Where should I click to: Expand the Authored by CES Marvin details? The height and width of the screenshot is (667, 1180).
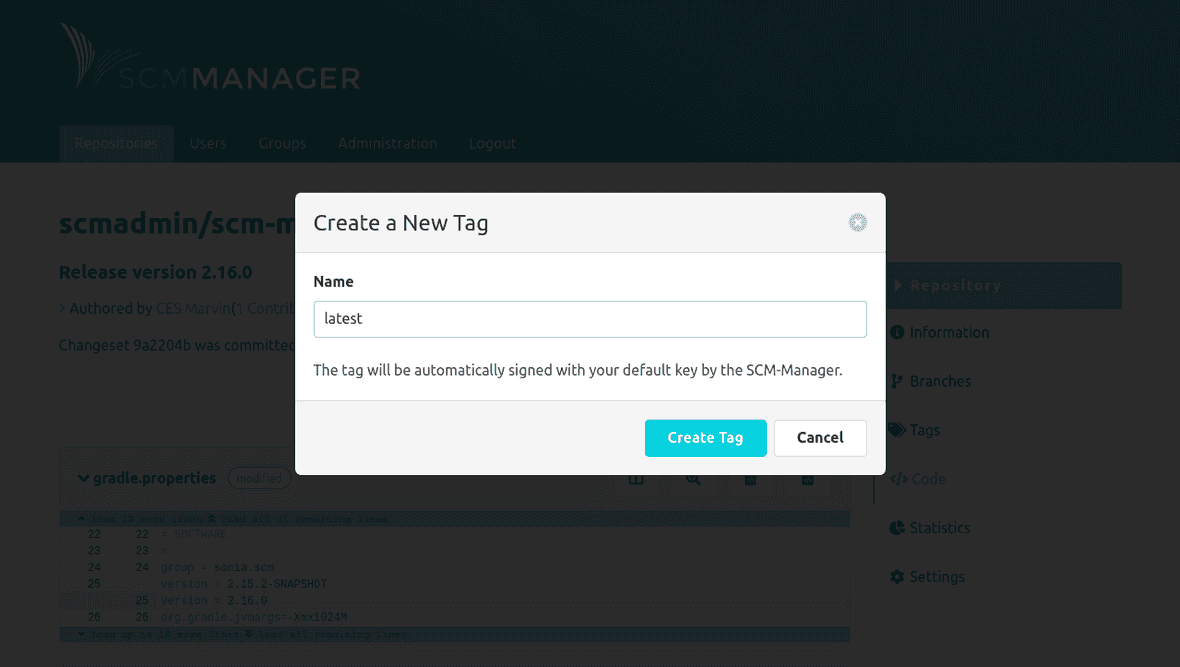[x=61, y=308]
